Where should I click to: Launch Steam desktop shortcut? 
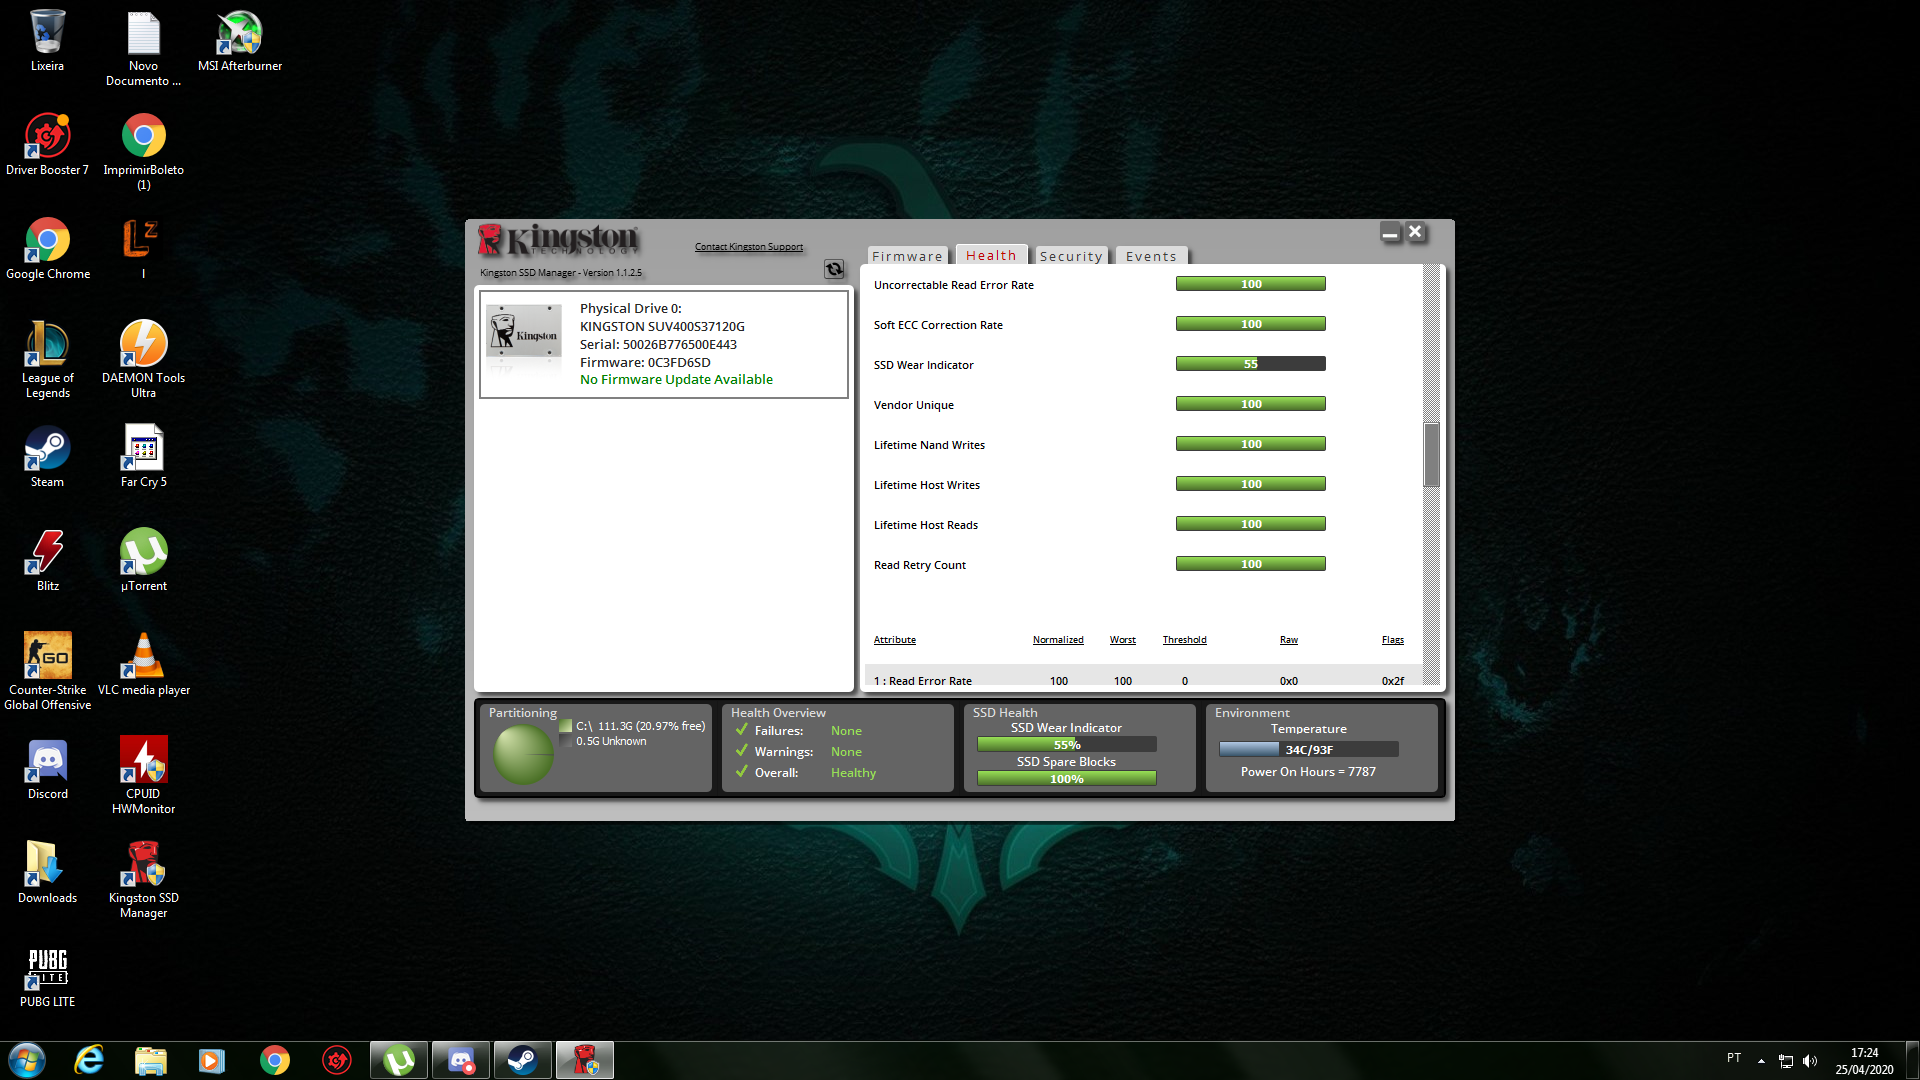(x=47, y=457)
